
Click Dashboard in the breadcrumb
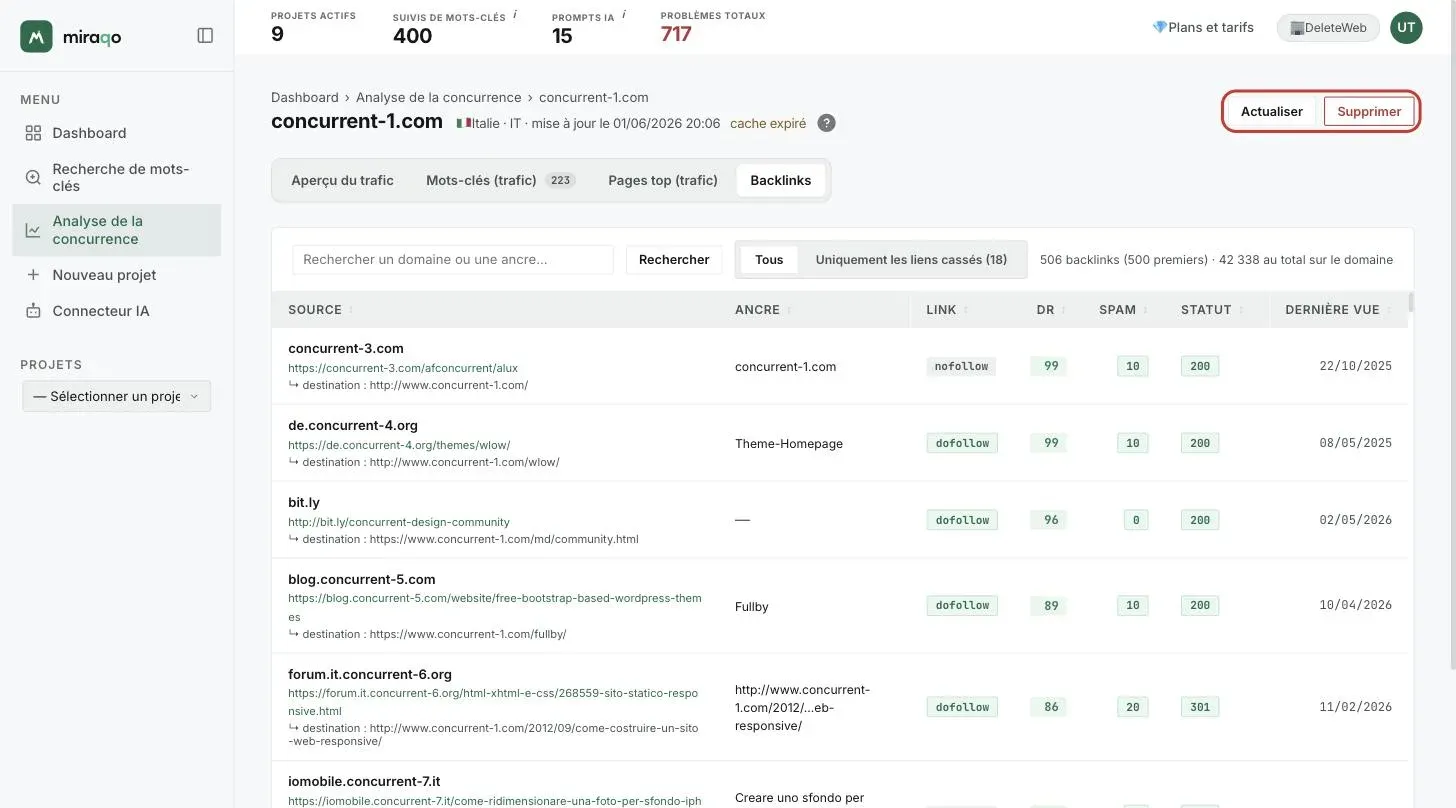(x=305, y=97)
